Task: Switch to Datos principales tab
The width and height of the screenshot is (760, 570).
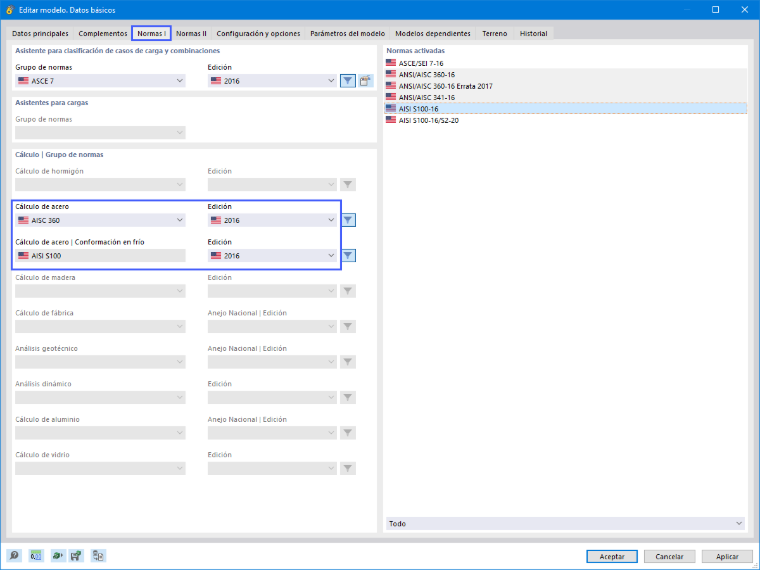Action: point(40,33)
